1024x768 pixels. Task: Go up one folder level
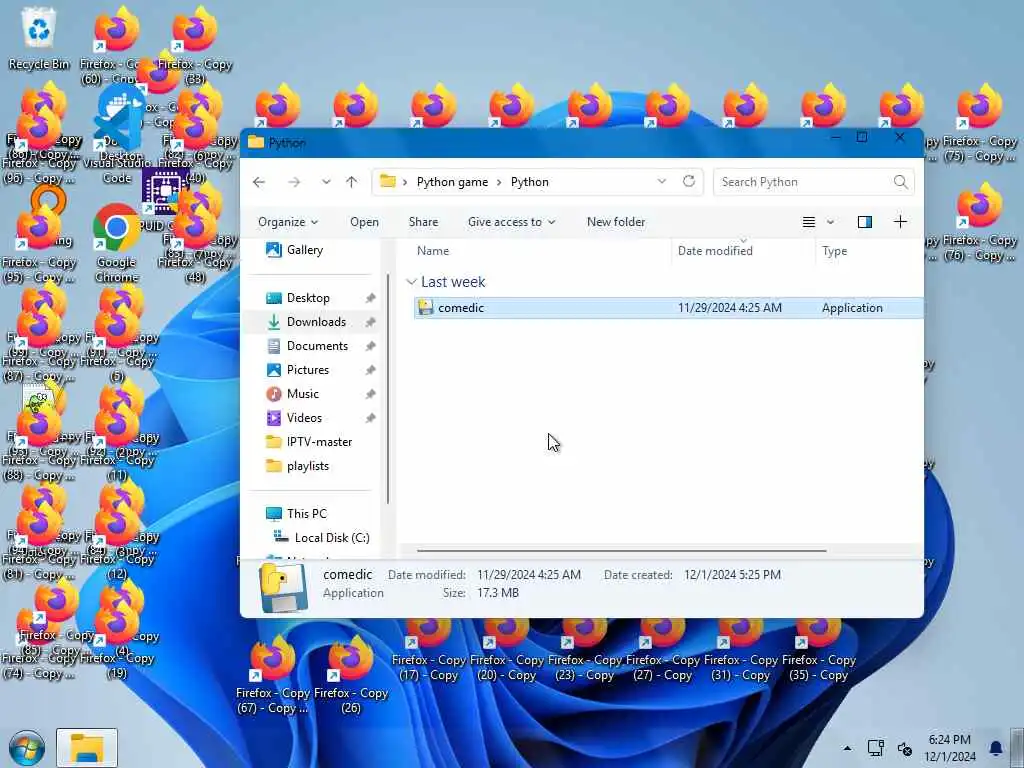coord(352,182)
